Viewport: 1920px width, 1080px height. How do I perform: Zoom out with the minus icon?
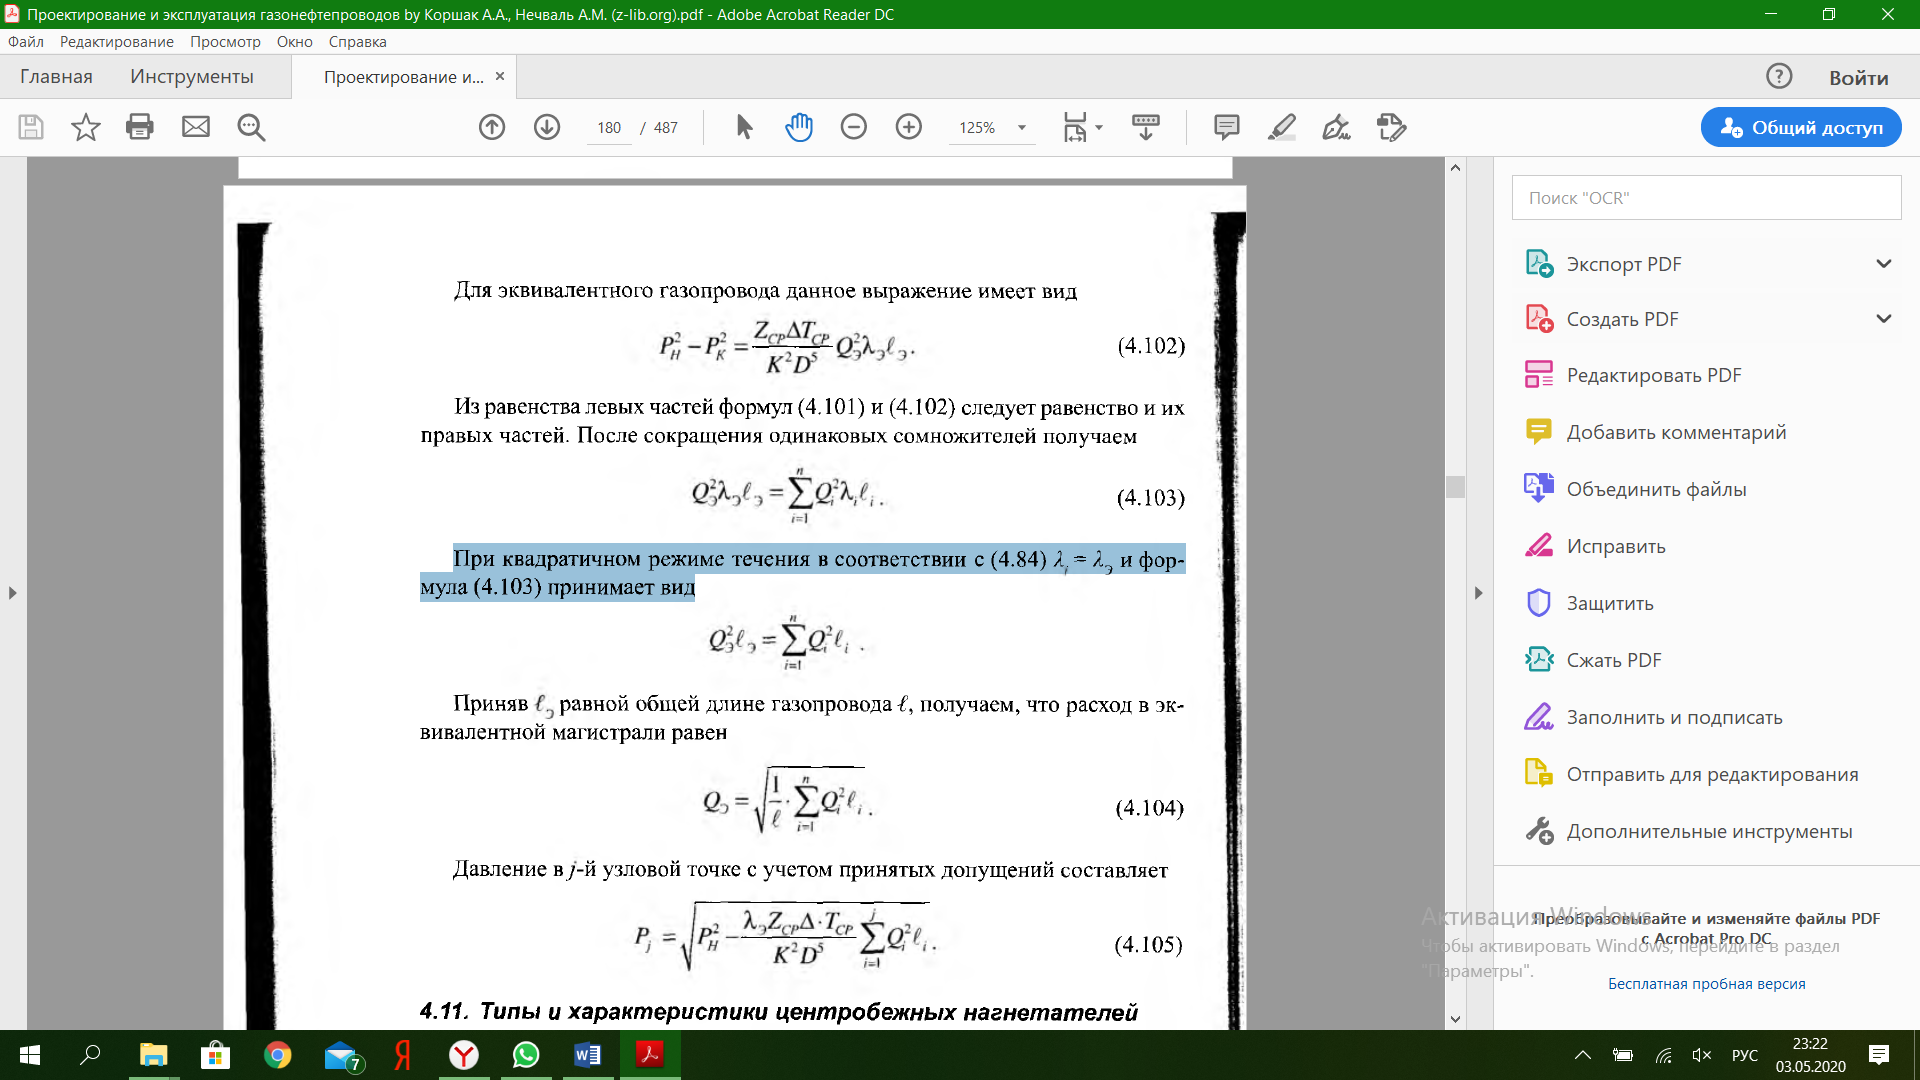tap(853, 127)
